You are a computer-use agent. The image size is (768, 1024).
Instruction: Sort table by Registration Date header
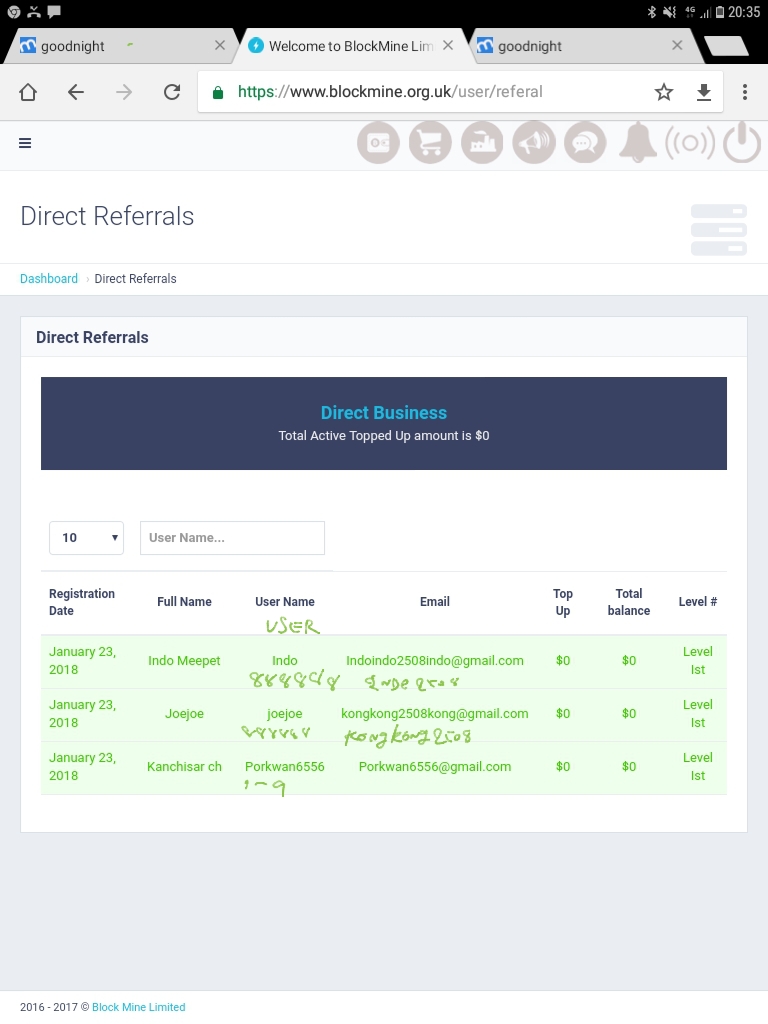point(82,602)
